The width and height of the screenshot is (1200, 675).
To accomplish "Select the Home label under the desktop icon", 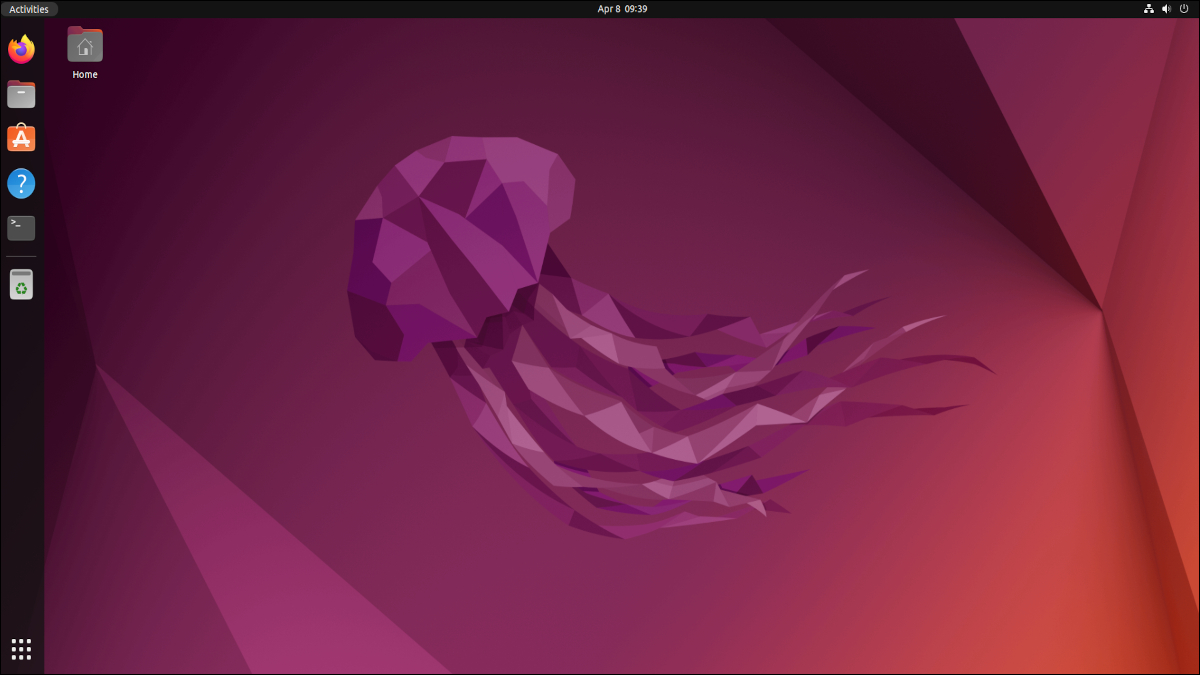I will (84, 74).
